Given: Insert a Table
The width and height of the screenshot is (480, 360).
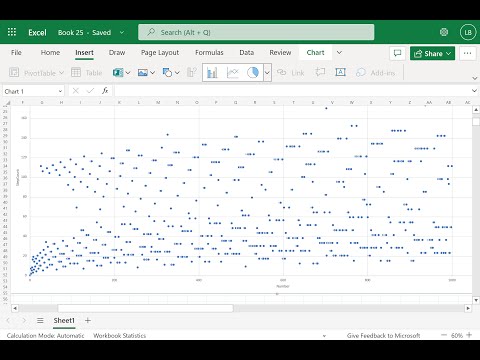Looking at the screenshot, I should pyautogui.click(x=87, y=73).
